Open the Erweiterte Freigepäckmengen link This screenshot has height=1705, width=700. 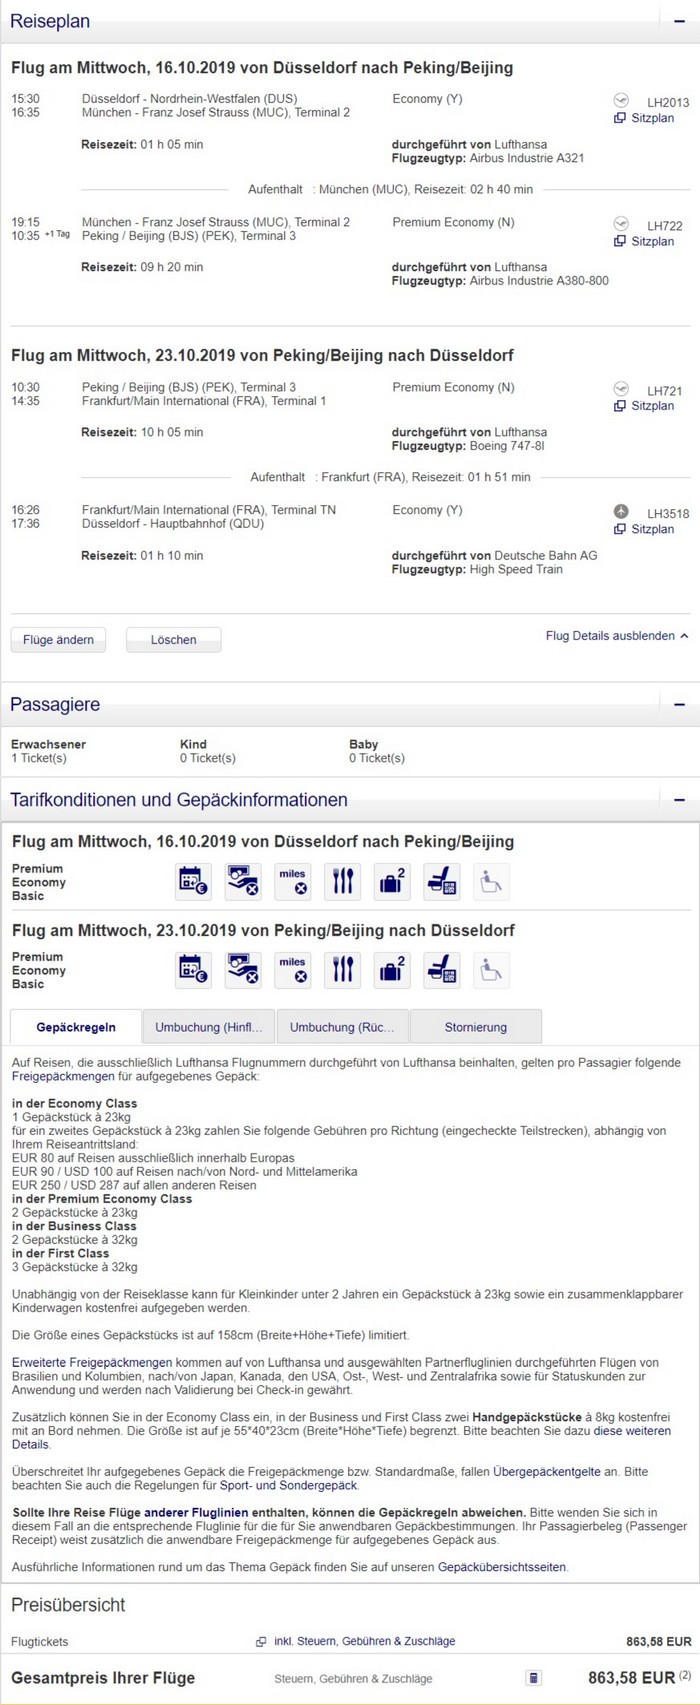coord(92,1362)
